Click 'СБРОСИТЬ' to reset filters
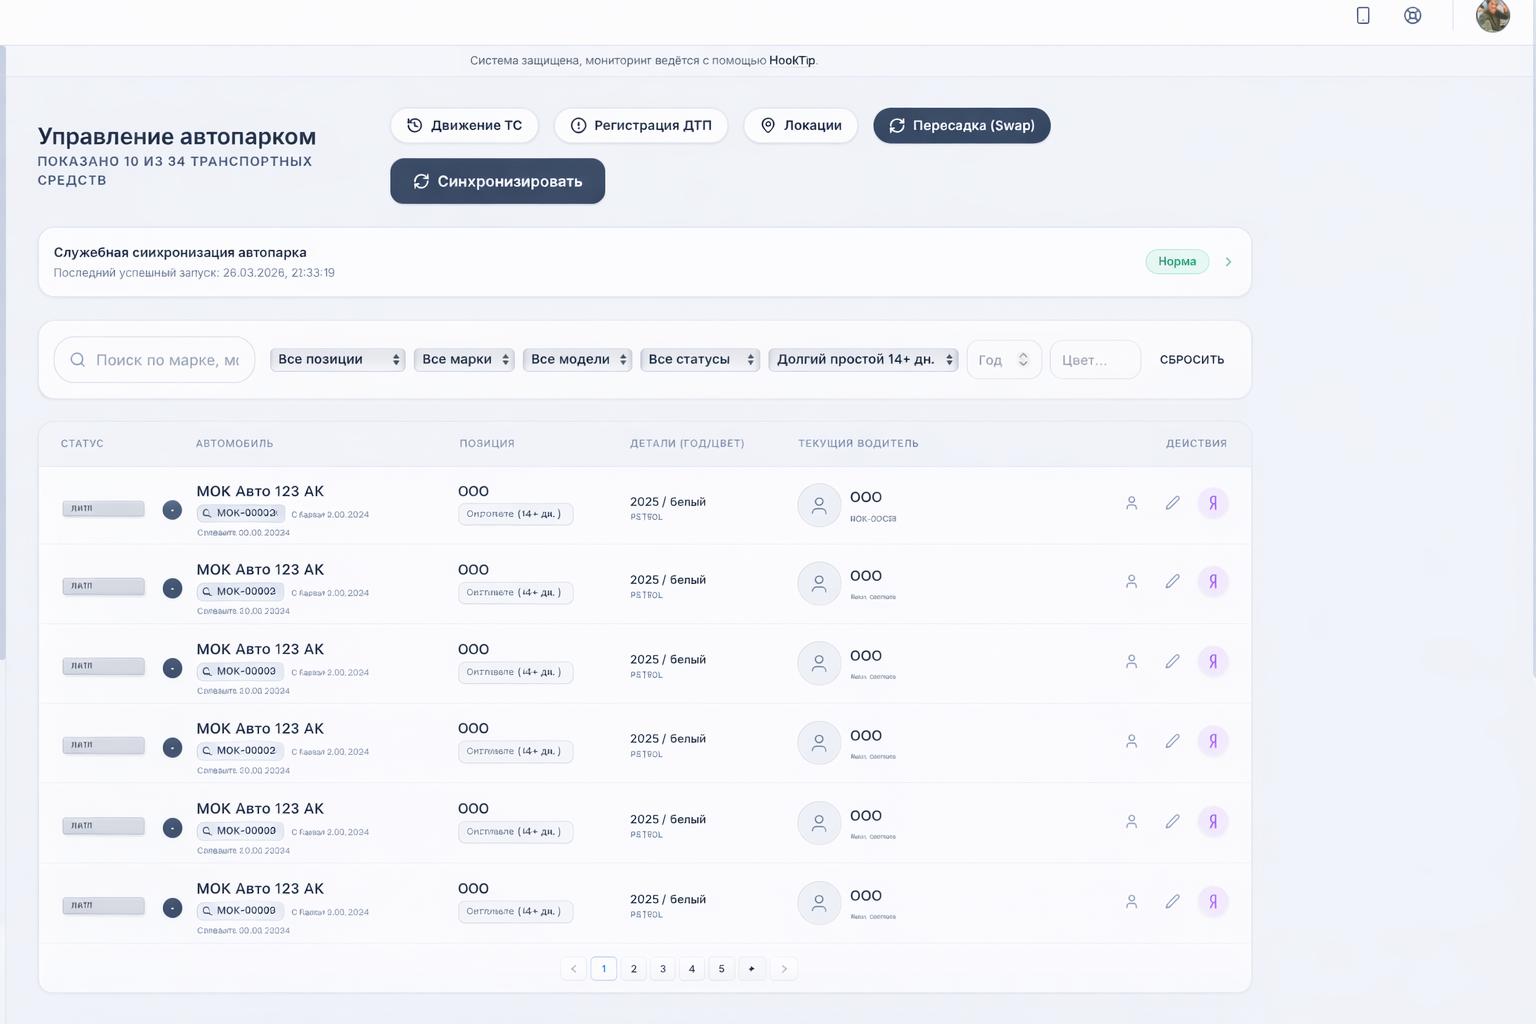 (x=1191, y=360)
